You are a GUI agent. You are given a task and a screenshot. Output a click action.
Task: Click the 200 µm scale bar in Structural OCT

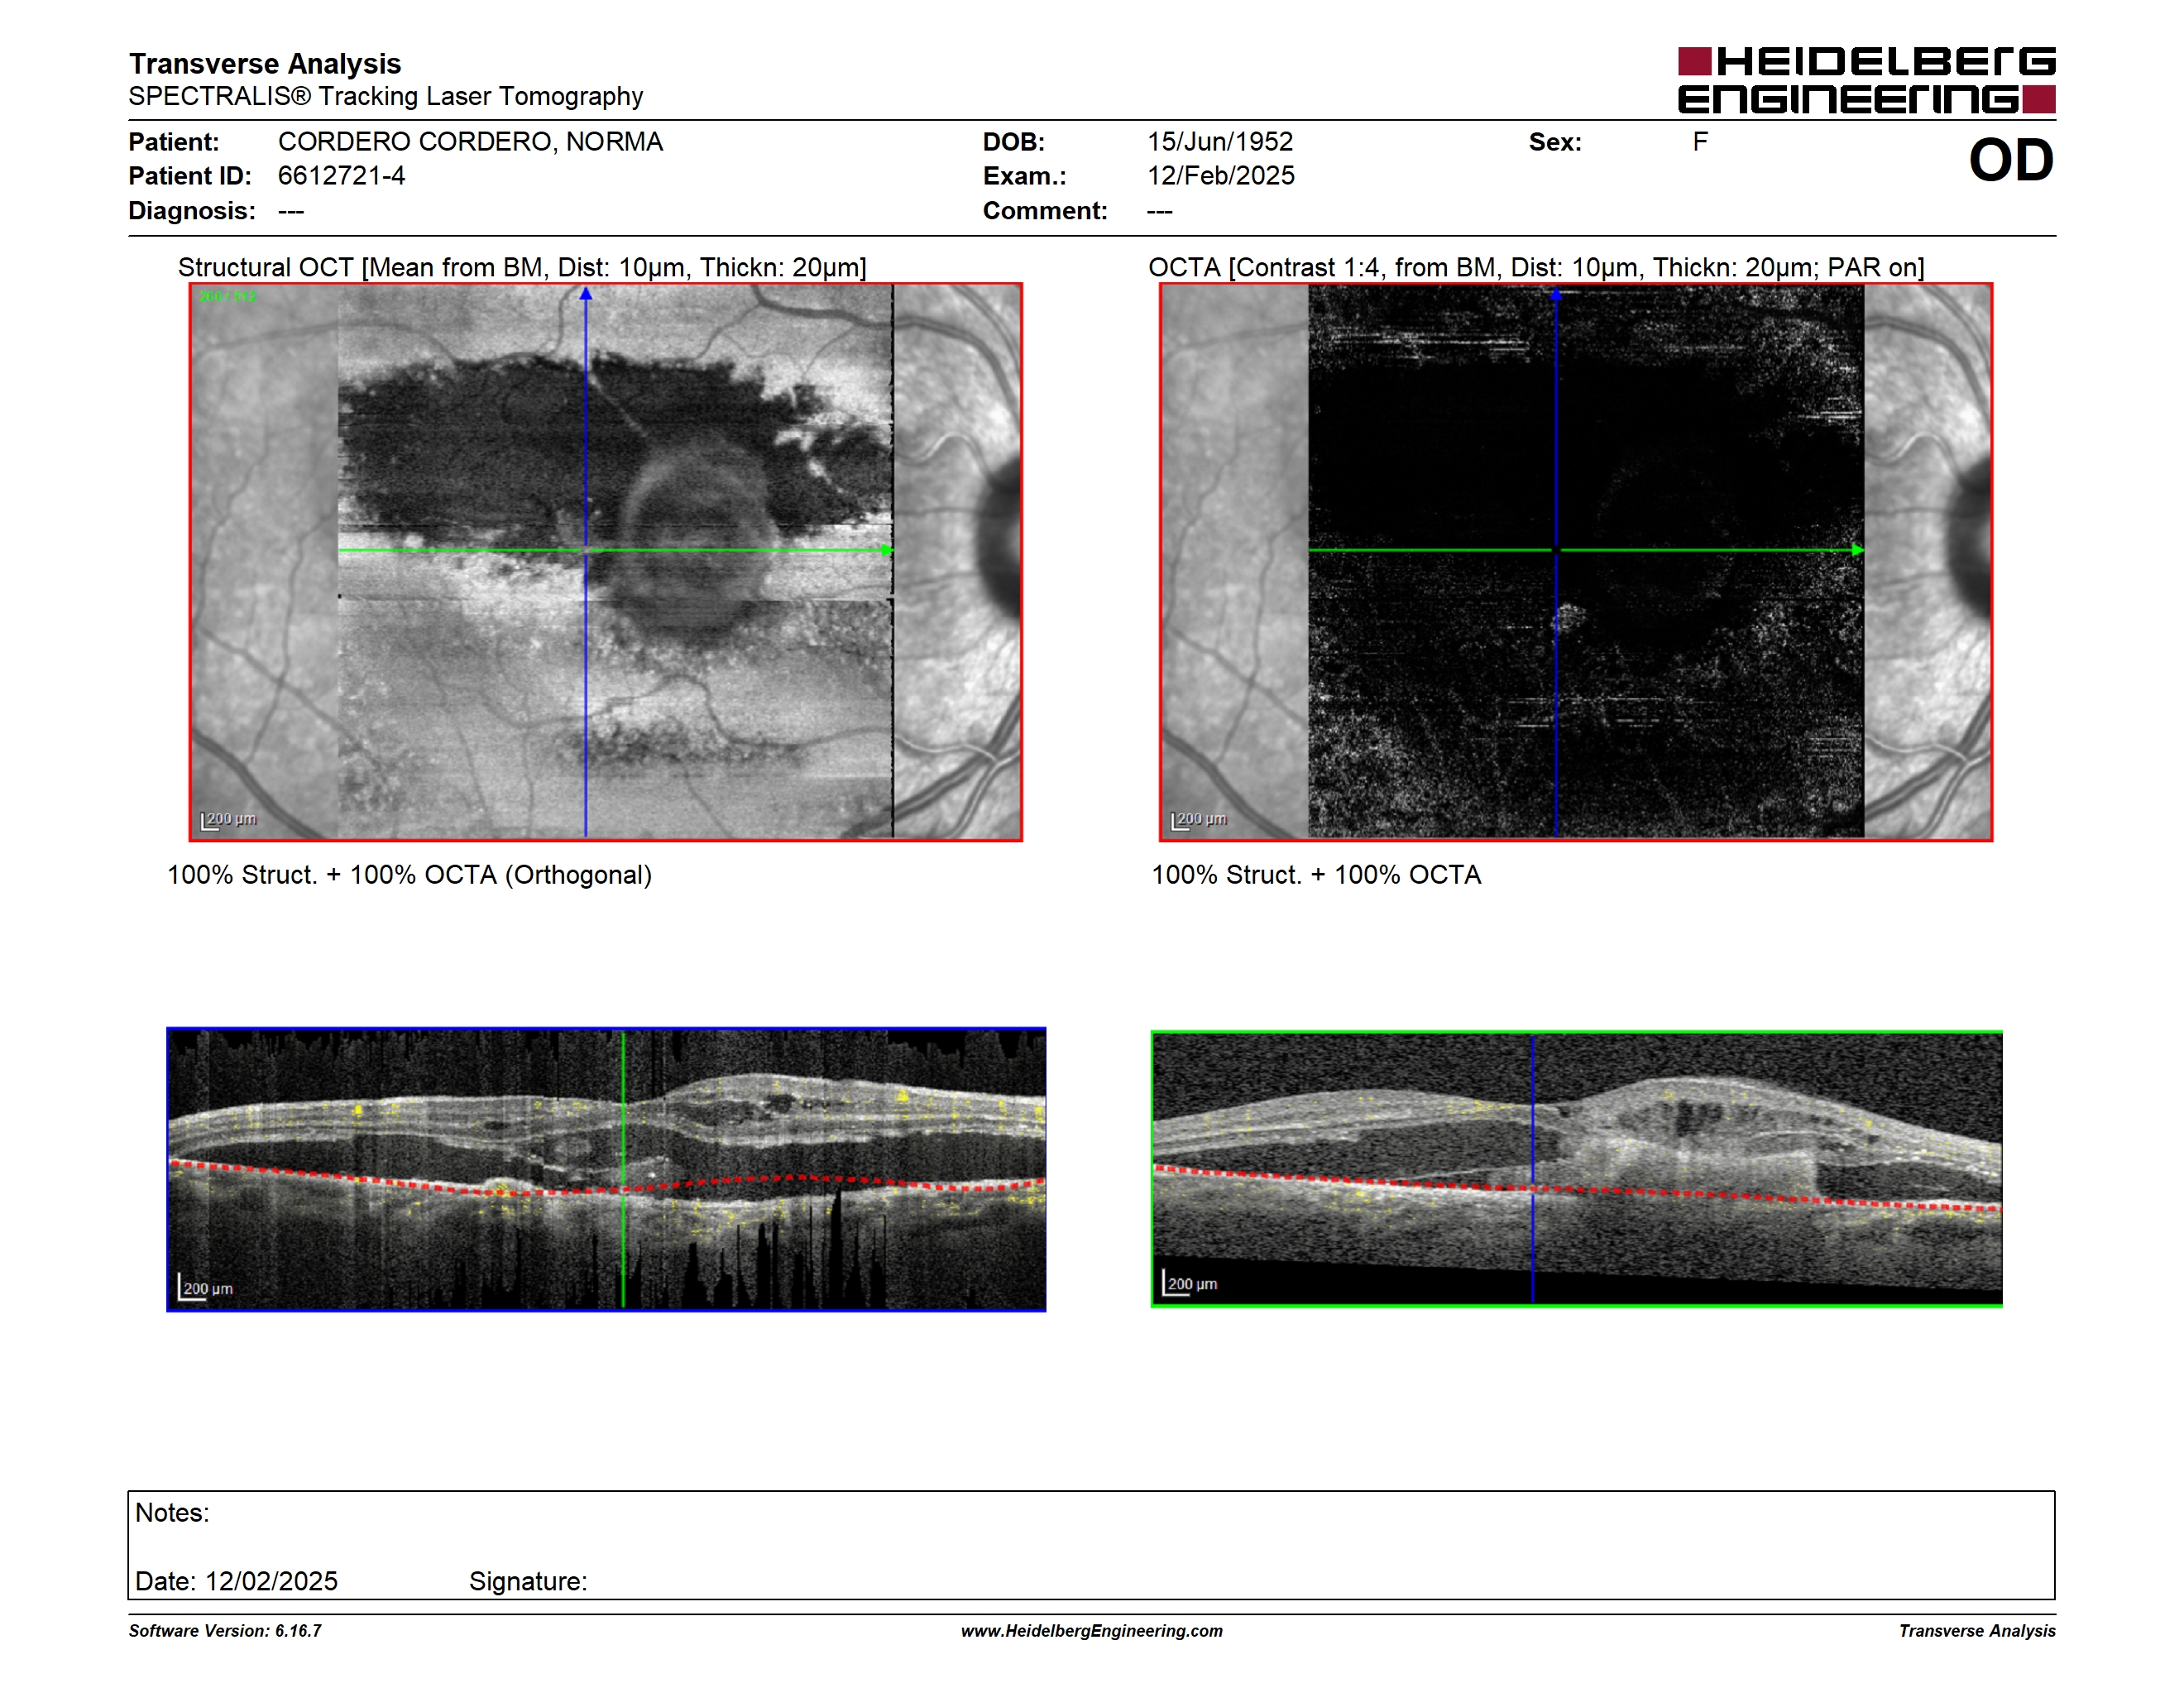pyautogui.click(x=229, y=820)
